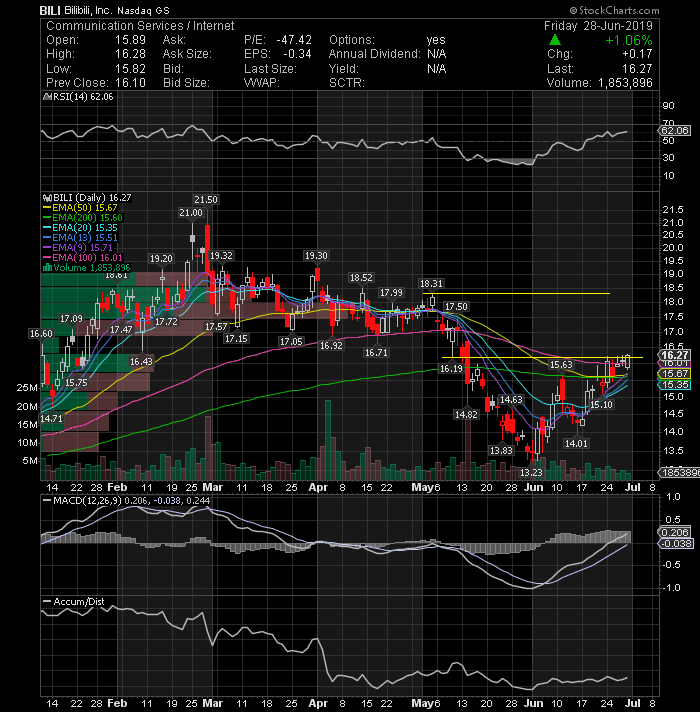Click the Friday 28-Jun-2019 date text
This screenshot has width=700, height=712.
click(x=598, y=25)
